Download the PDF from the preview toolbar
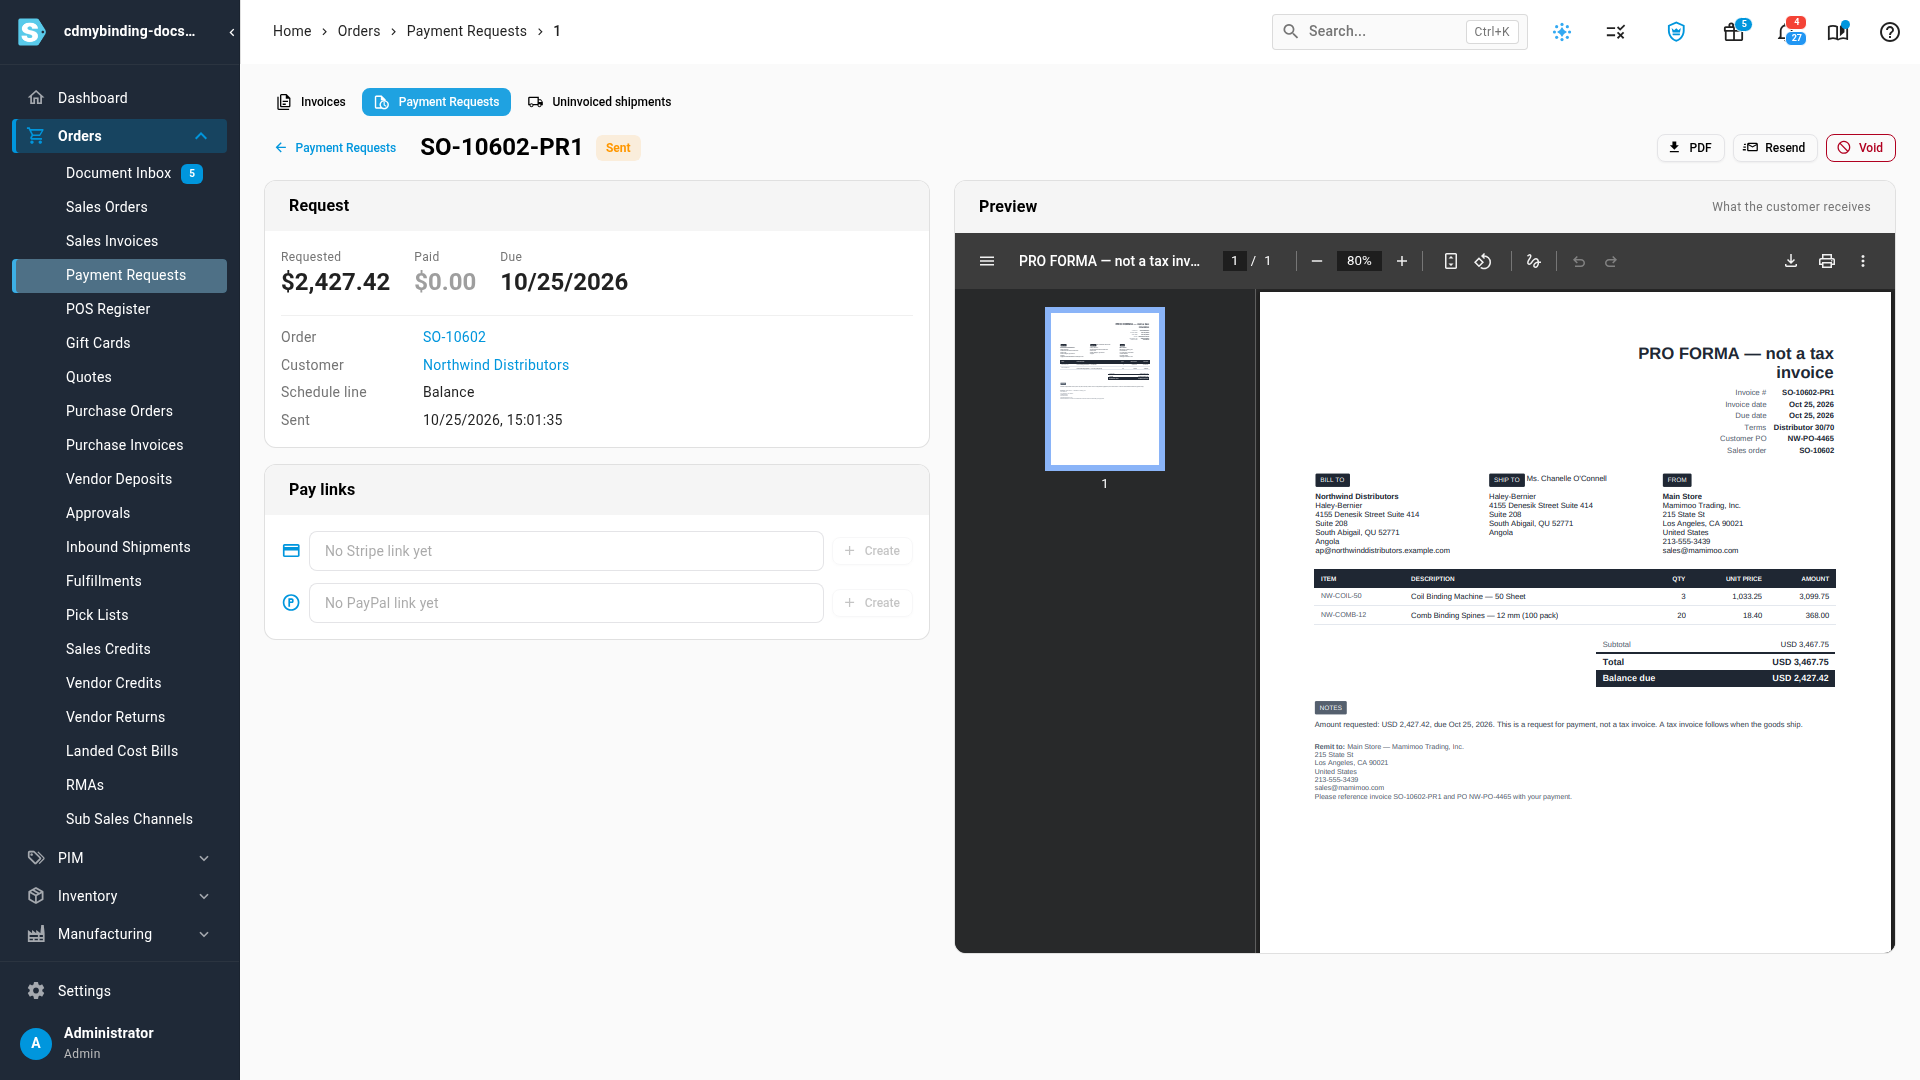The width and height of the screenshot is (1920, 1080). [x=1791, y=261]
